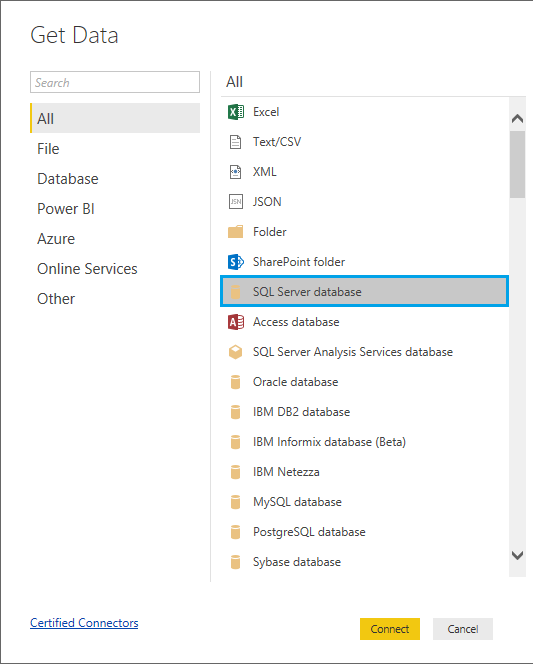533x665 pixels.
Task: Select the XML list label
Action: pos(265,172)
